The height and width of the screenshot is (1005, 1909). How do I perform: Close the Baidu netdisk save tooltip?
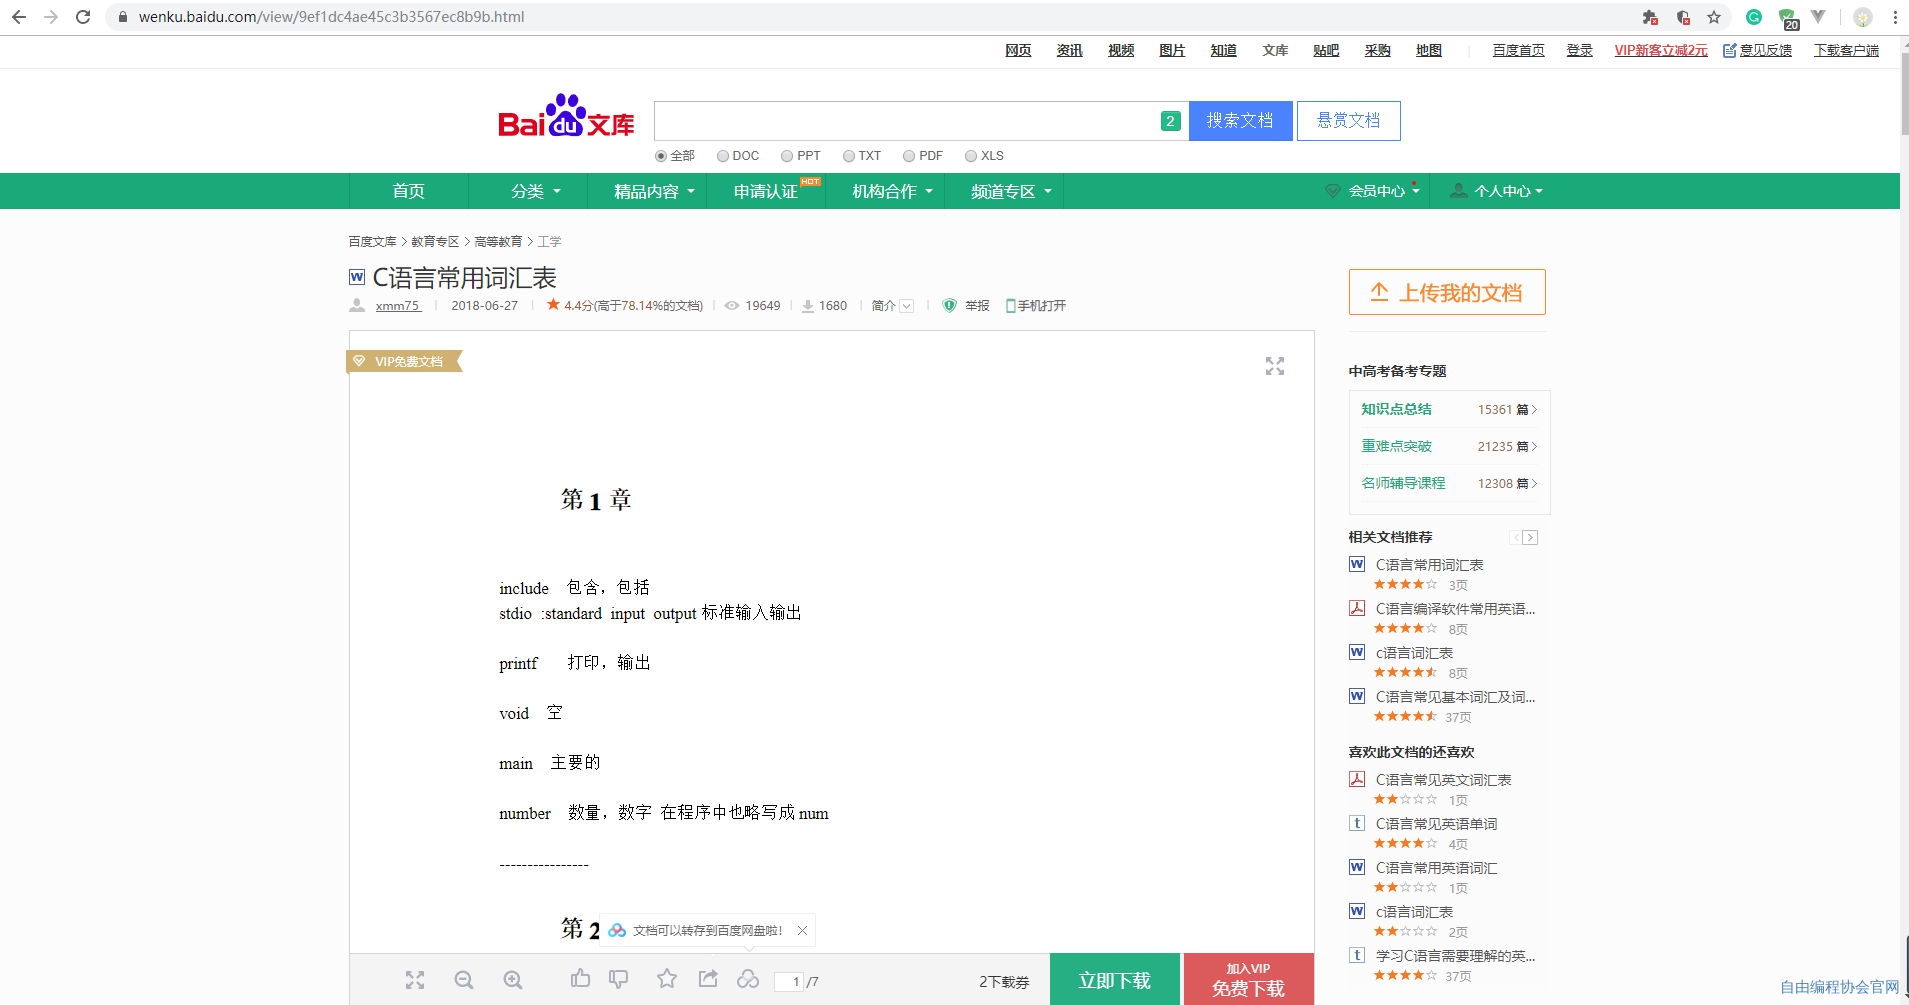802,930
